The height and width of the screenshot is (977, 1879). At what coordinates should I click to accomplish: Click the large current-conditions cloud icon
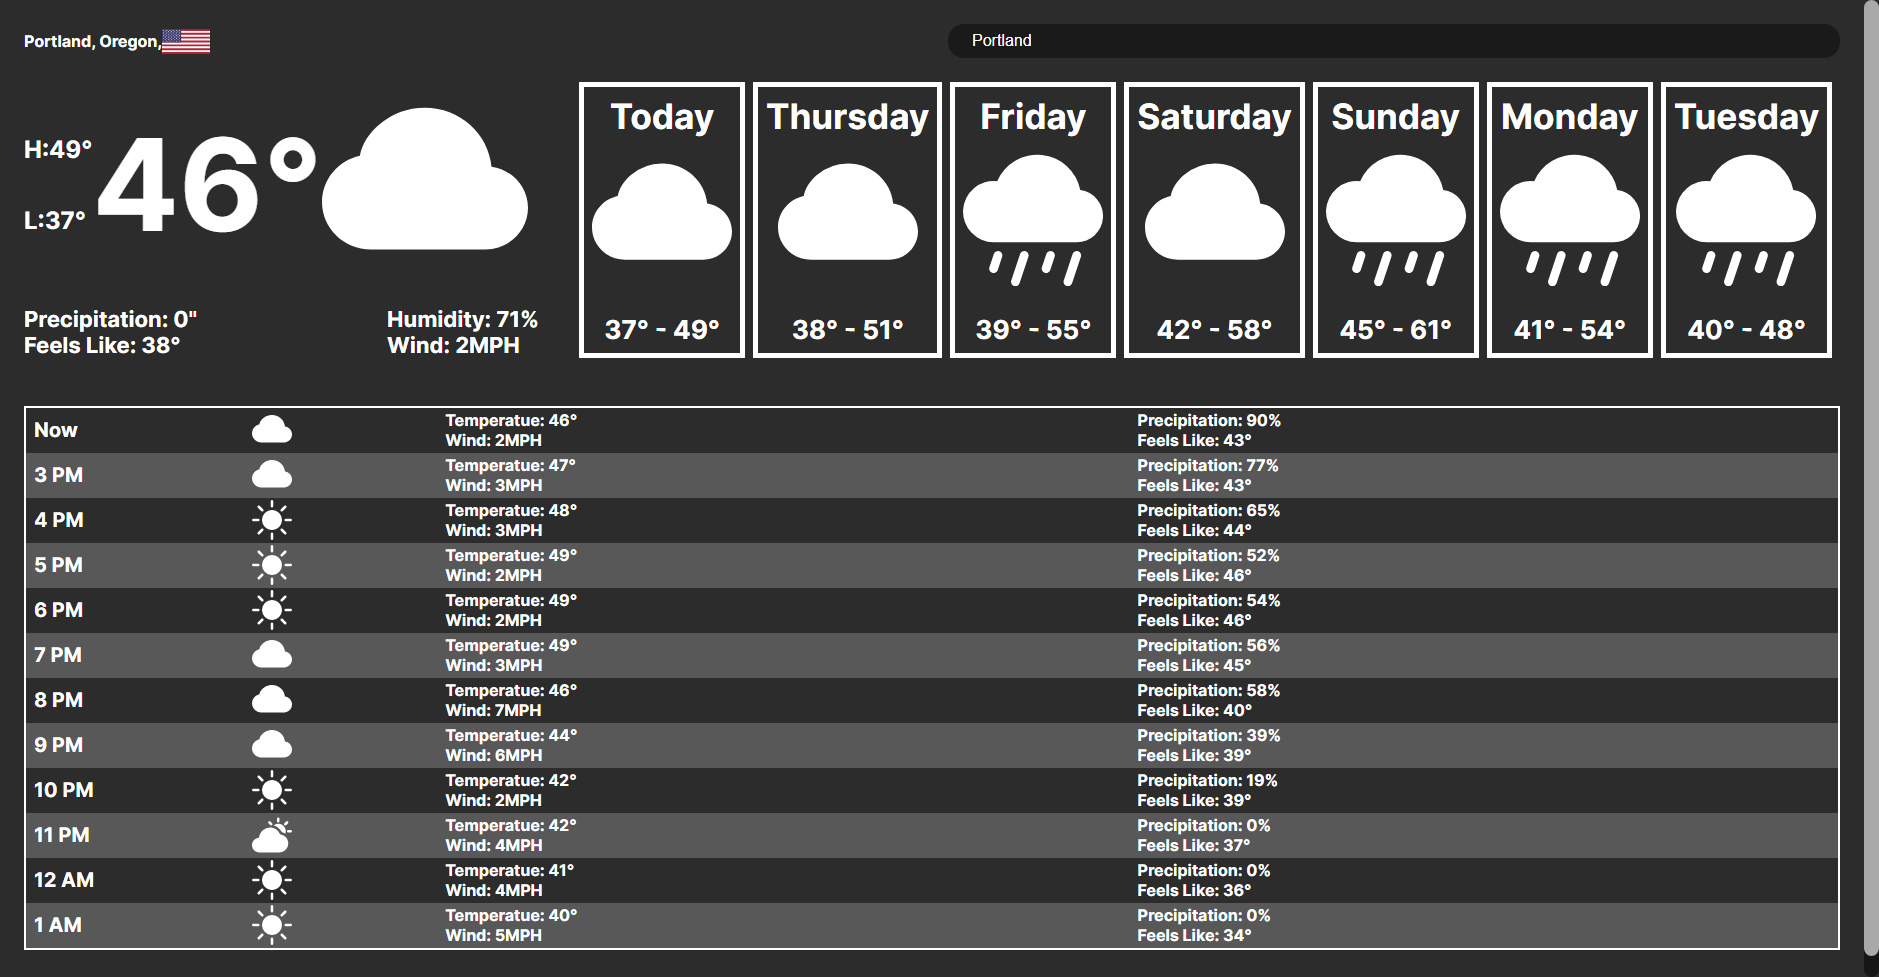425,179
